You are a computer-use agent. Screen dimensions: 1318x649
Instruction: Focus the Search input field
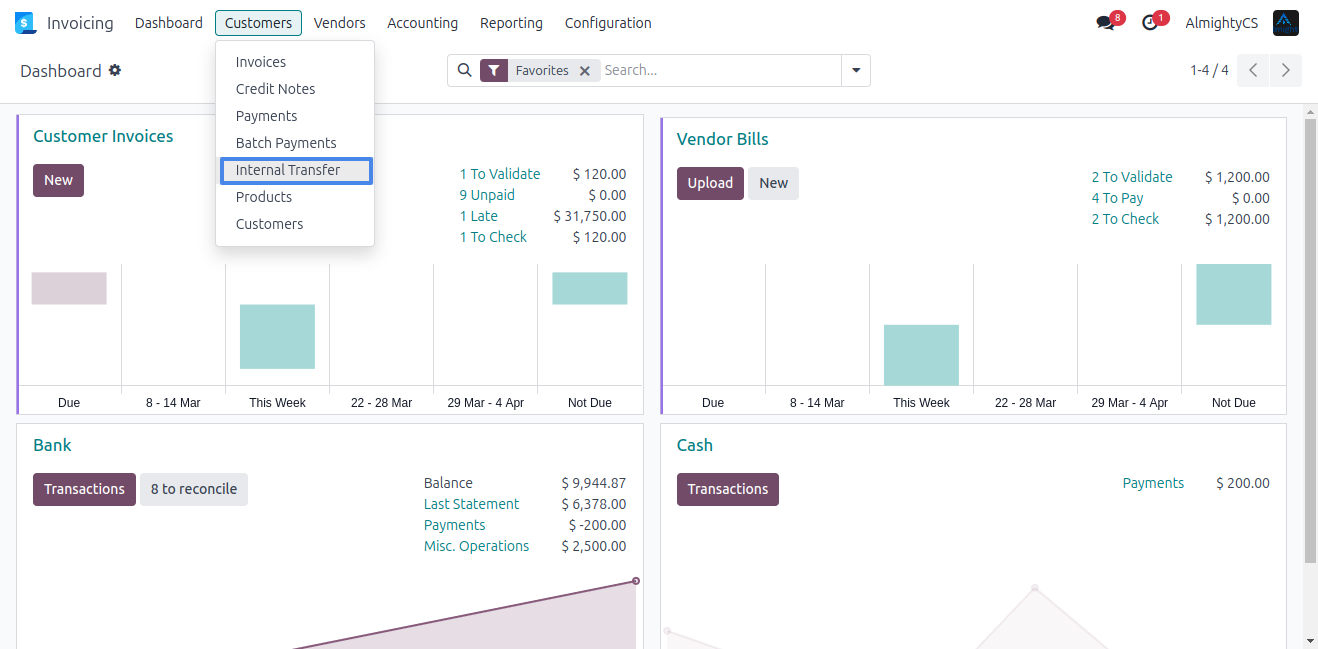(720, 70)
